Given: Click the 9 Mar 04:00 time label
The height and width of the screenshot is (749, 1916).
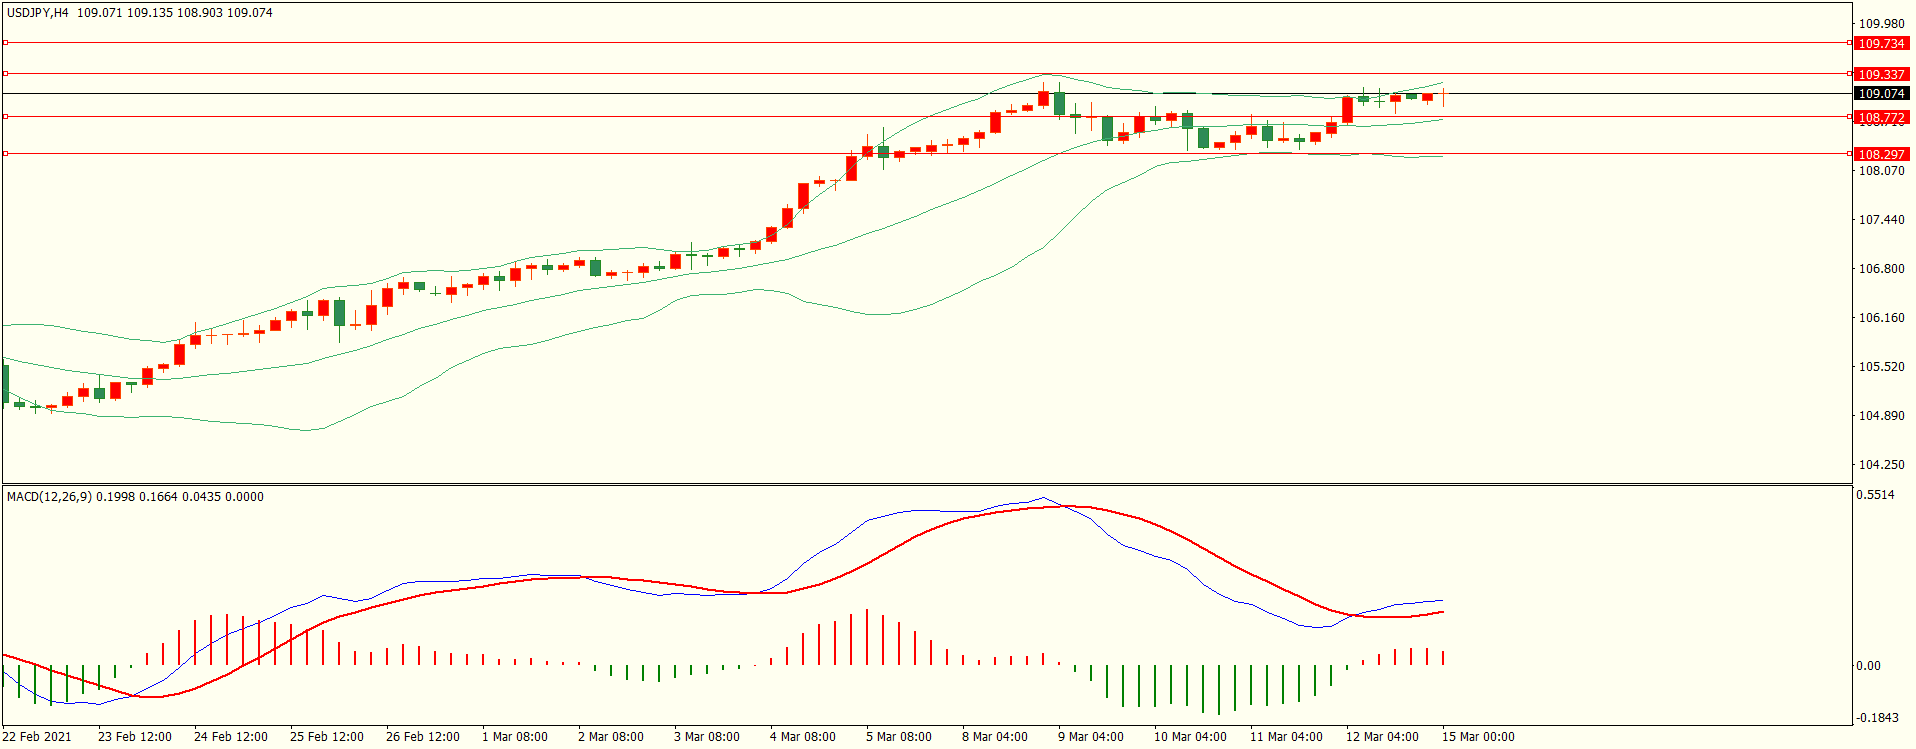Looking at the screenshot, I should (x=1091, y=737).
